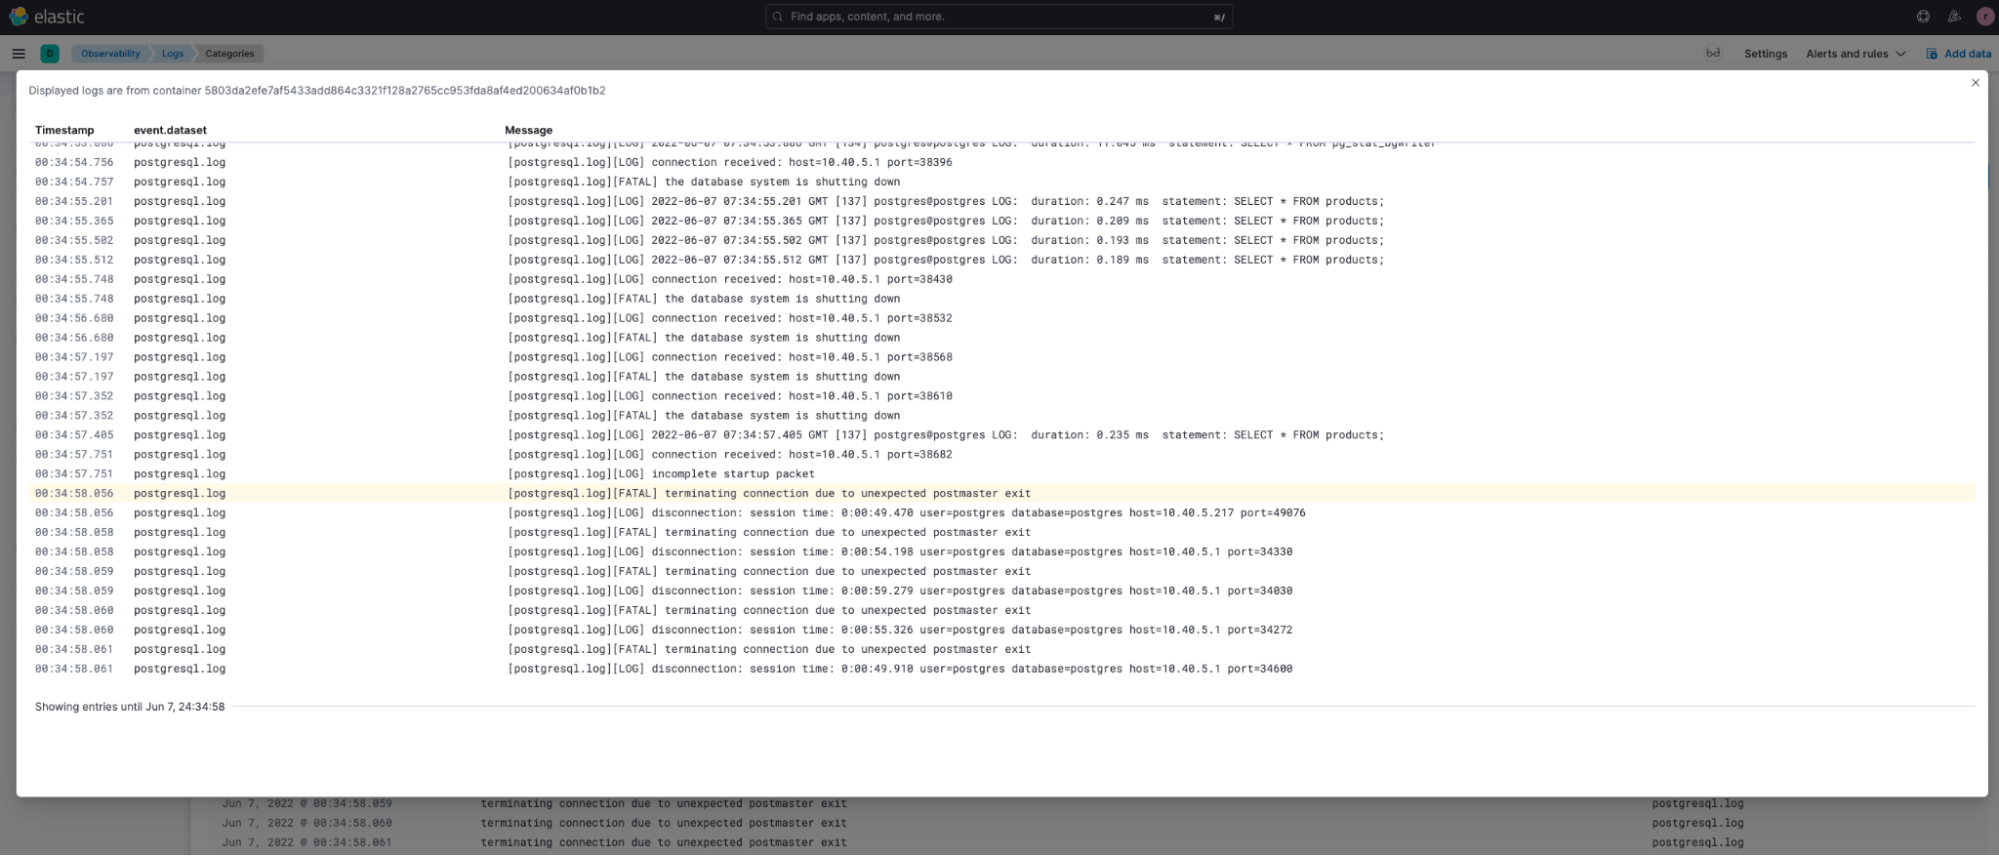Close the container logs flyout

[1975, 83]
